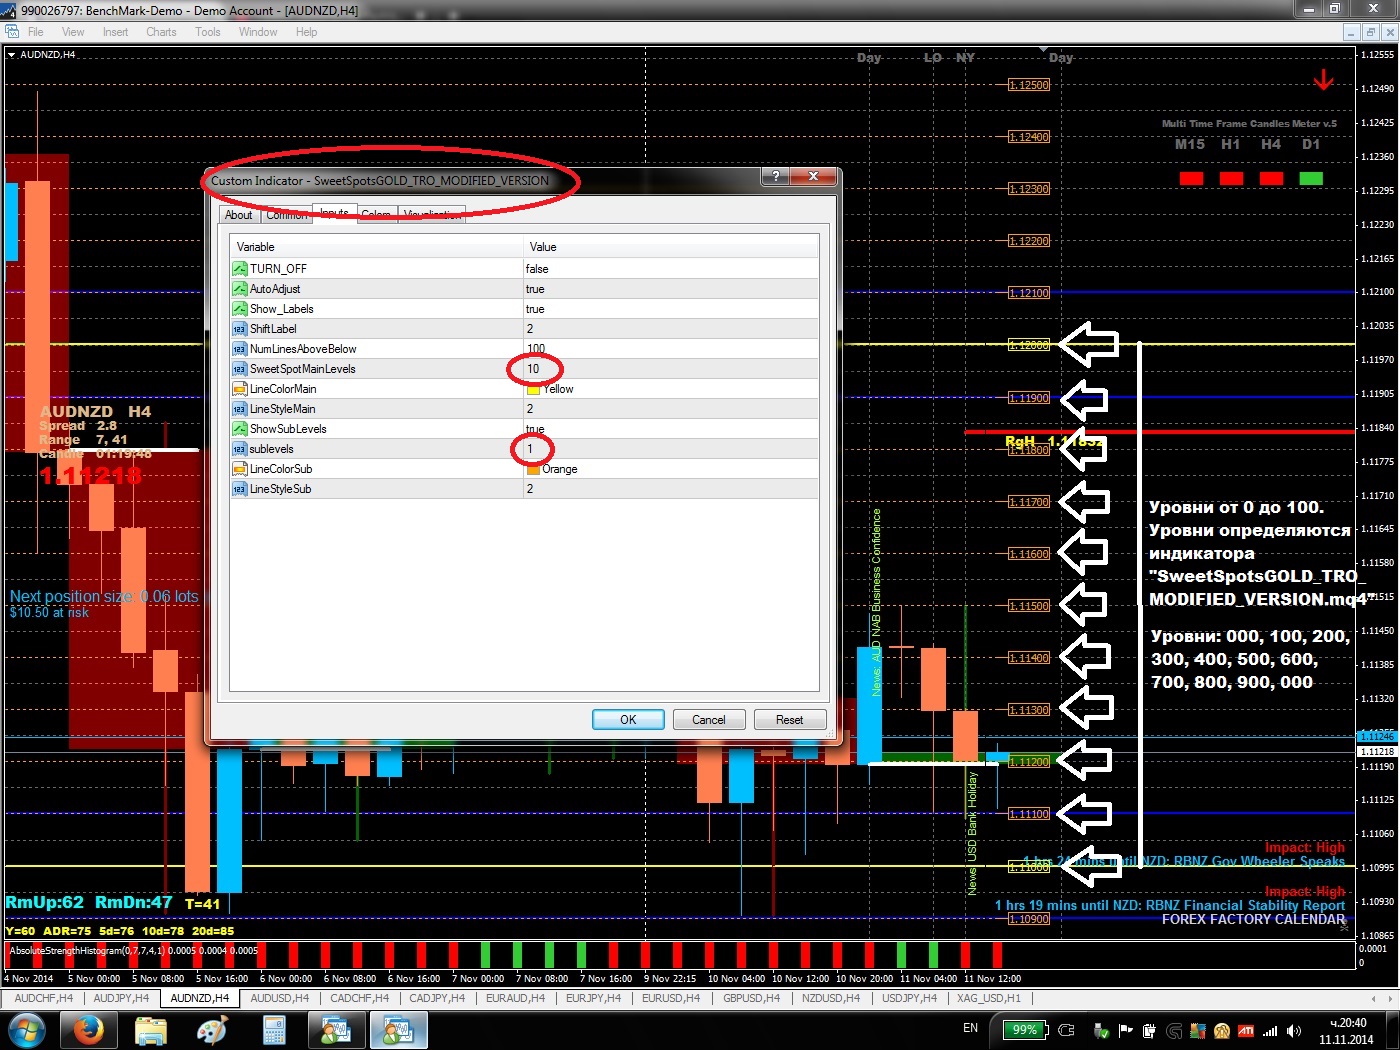Switch to the AUDCHF,H4 chart tab
This screenshot has width=1400, height=1050.
click(44, 998)
